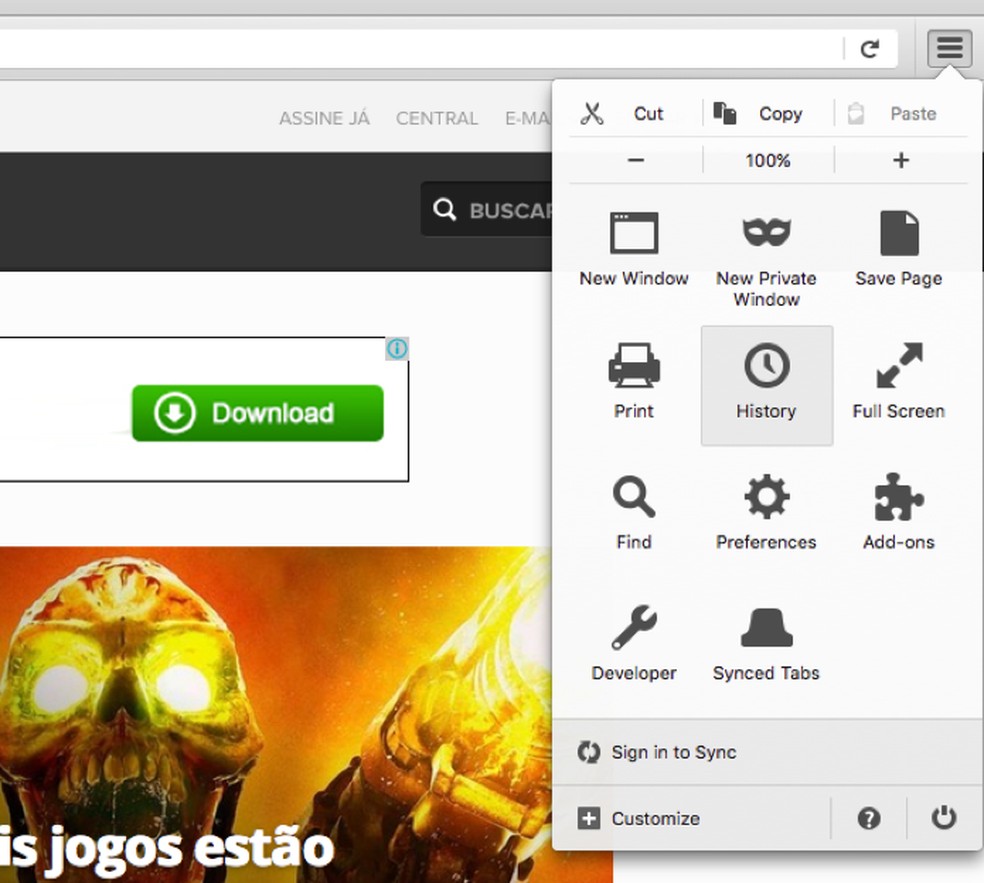Increase page zoom with the plus control
The image size is (984, 883).
(901, 160)
